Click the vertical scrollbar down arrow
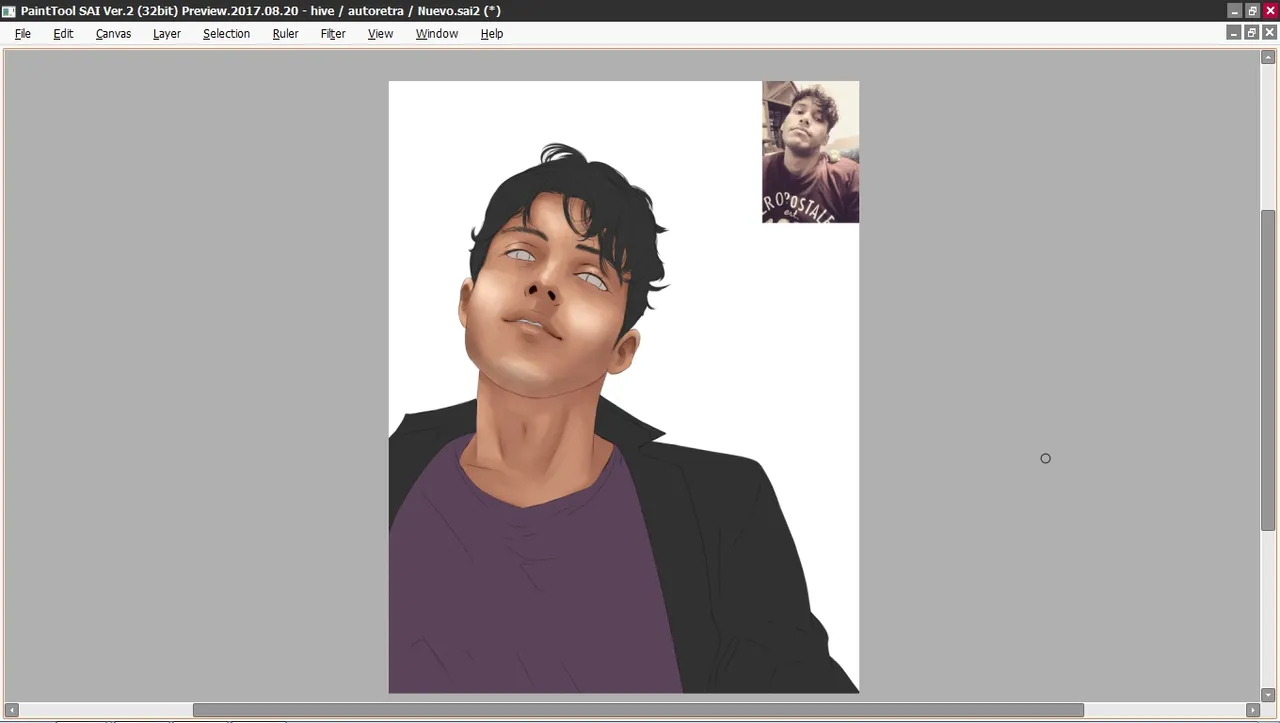This screenshot has height=723, width=1280. pyautogui.click(x=1268, y=694)
